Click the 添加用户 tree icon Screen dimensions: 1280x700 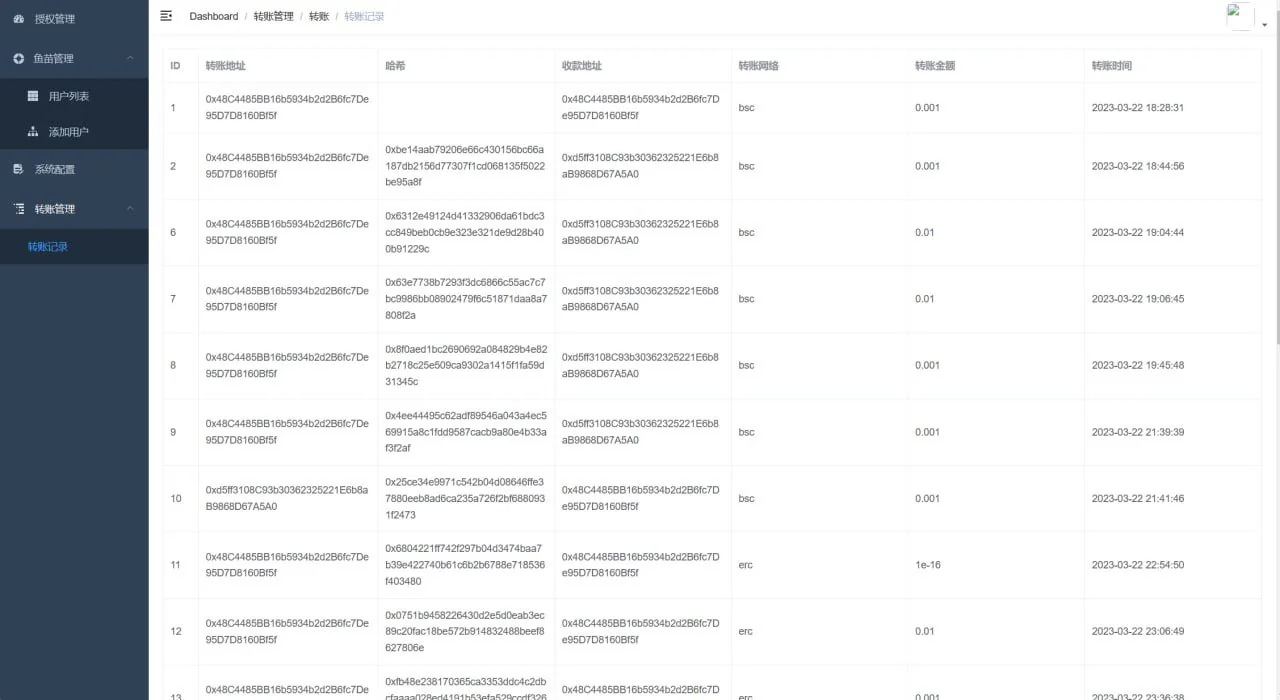[x=33, y=132]
